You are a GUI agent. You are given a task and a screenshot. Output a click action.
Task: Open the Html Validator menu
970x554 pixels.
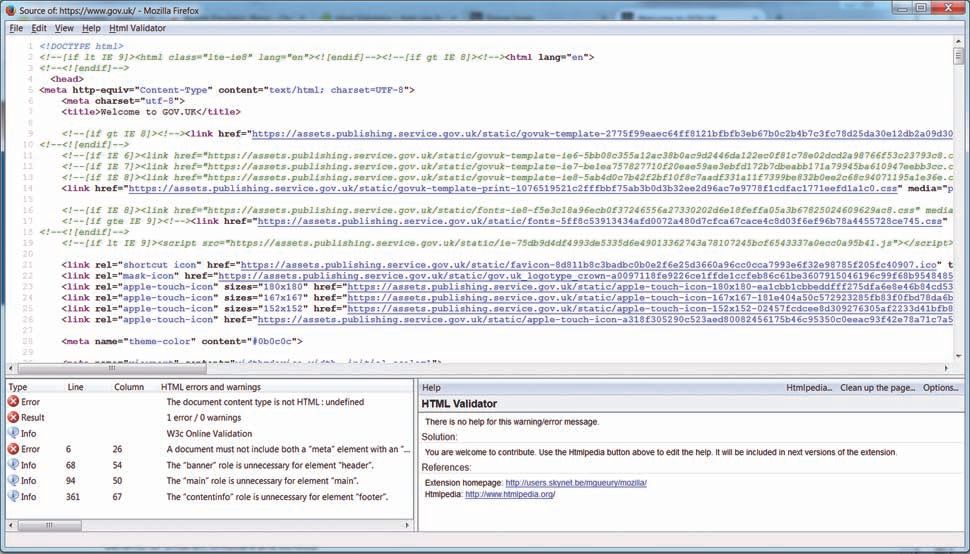pyautogui.click(x=137, y=28)
